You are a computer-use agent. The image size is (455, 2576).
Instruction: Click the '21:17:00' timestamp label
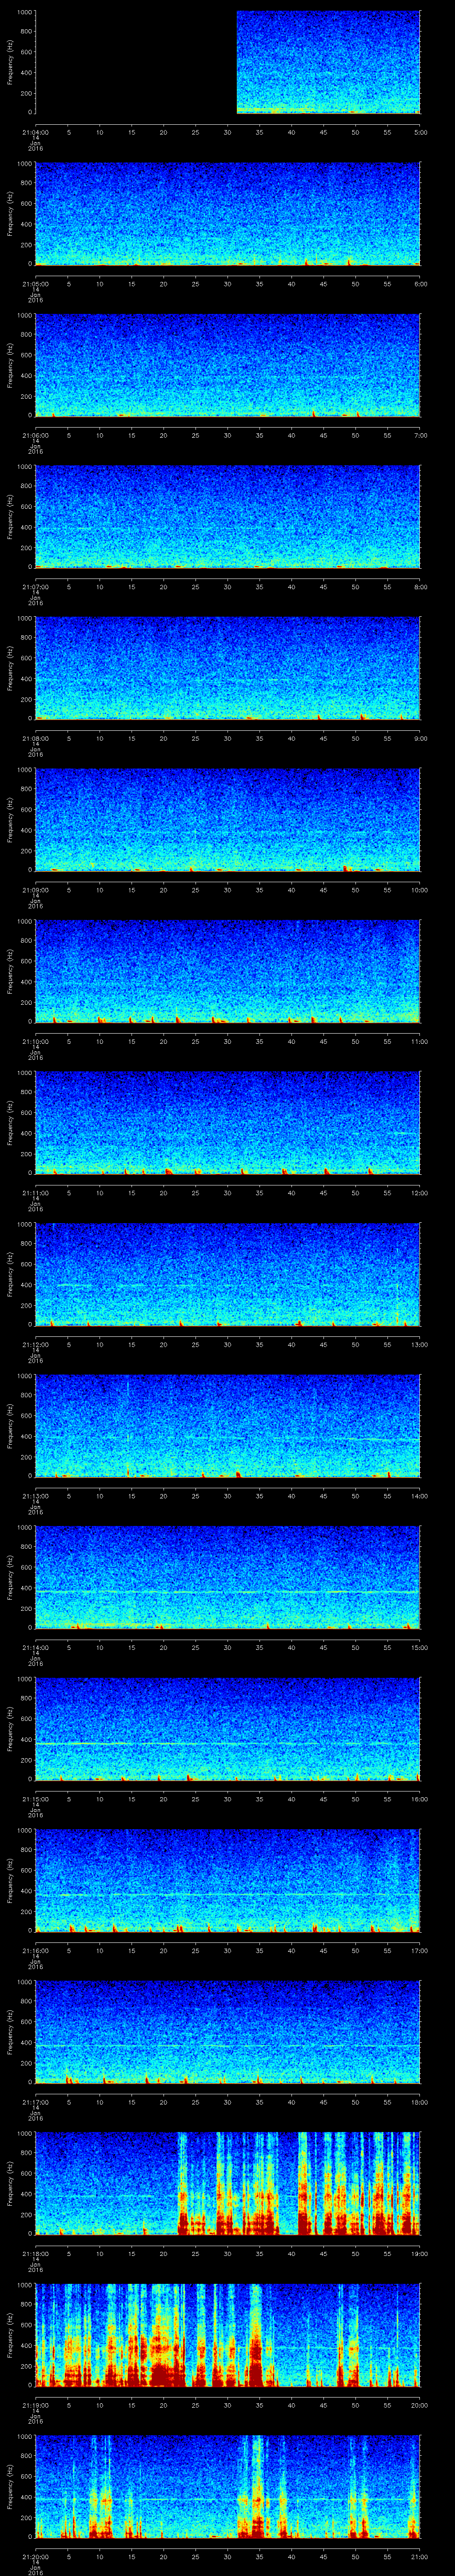(x=35, y=2102)
